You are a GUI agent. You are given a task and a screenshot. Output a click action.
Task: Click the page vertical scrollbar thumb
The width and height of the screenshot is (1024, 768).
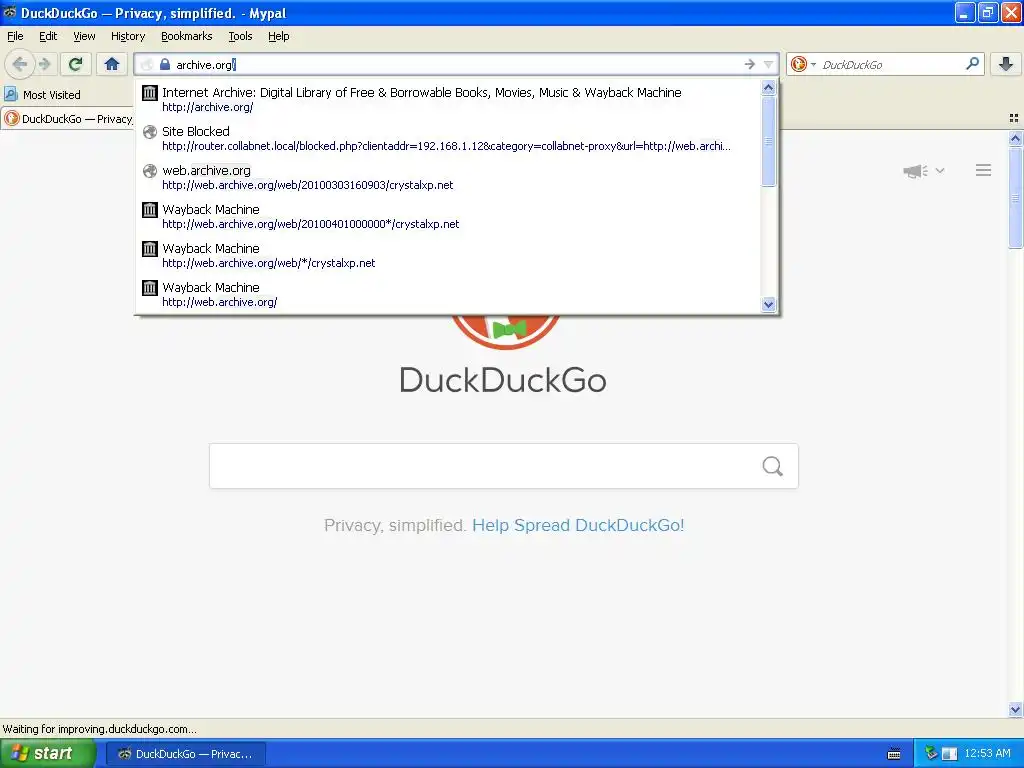(1015, 197)
